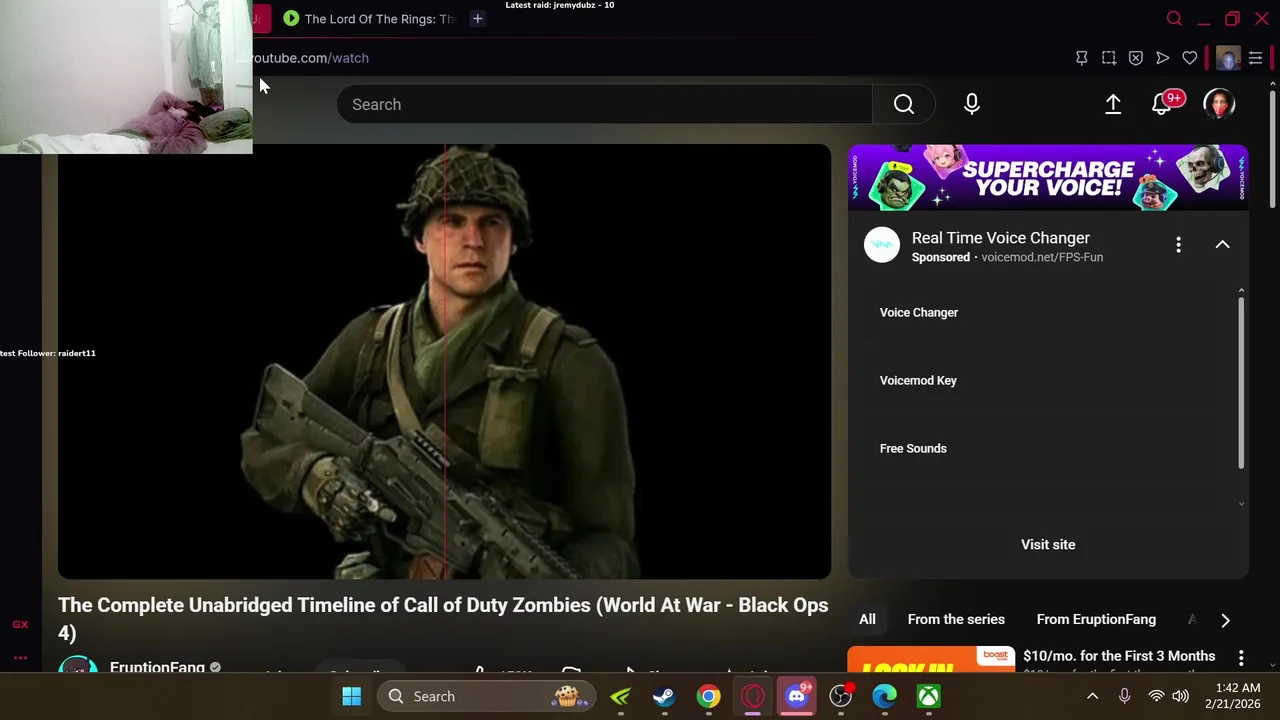Select Voice Changer ad link

(x=919, y=312)
